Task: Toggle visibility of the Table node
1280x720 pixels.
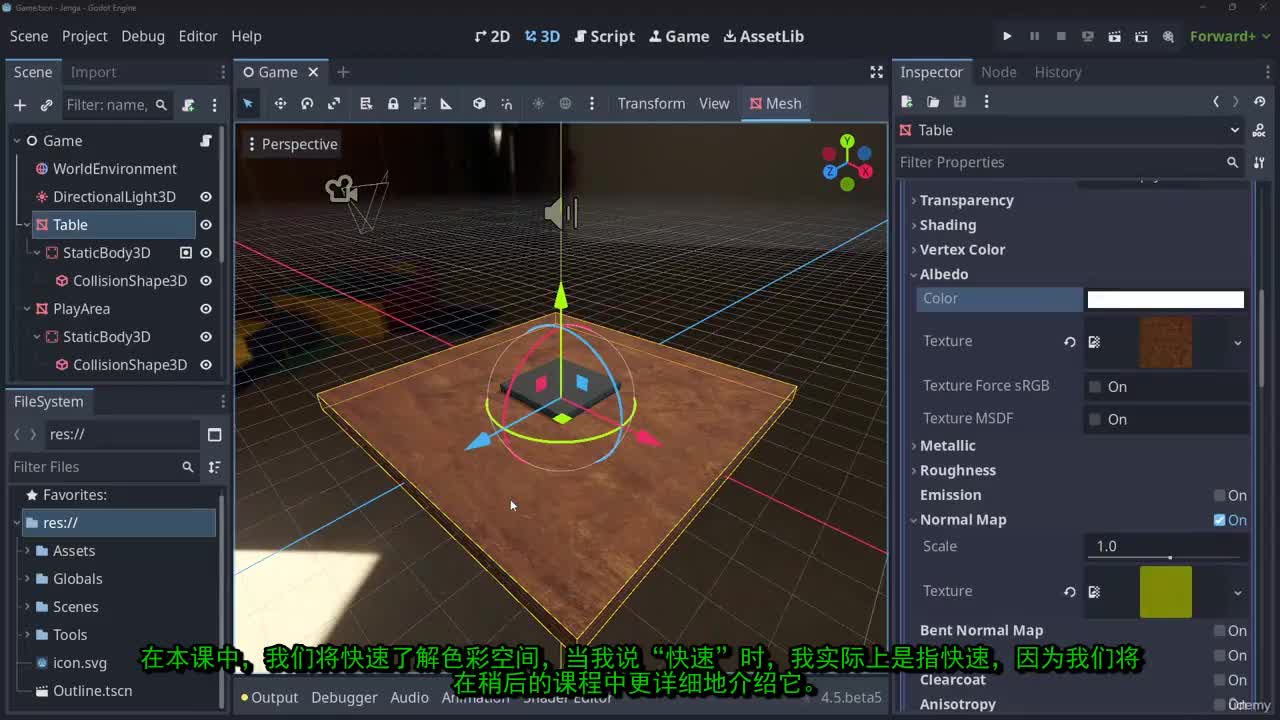Action: 206,225
